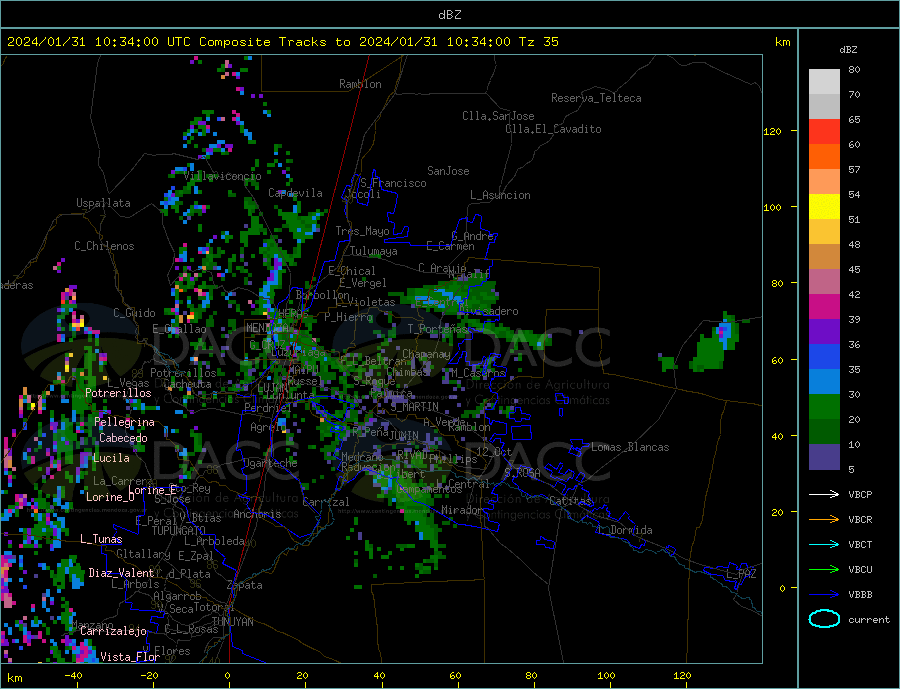Click the L_Tunas station label
Screen dimensions: 900x689
coord(101,539)
